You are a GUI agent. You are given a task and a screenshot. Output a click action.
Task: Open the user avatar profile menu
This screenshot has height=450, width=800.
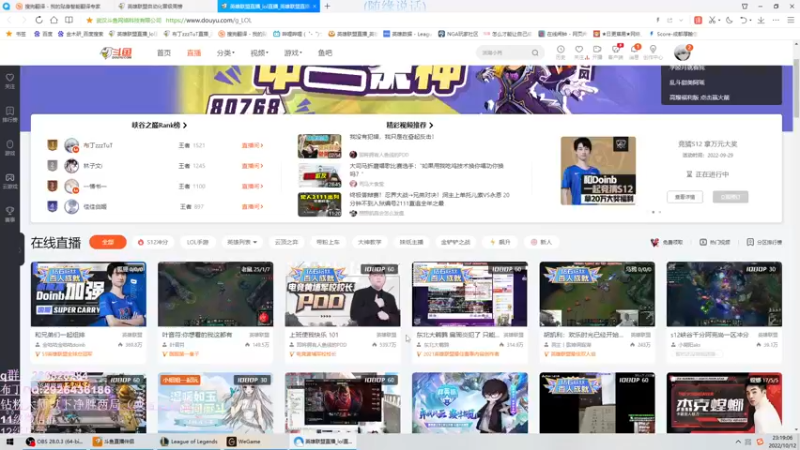tap(682, 52)
